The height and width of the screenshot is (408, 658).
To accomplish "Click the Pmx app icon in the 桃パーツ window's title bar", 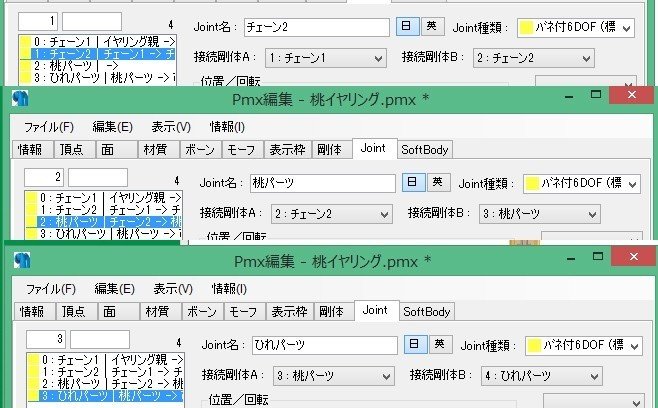I will coord(20,99).
